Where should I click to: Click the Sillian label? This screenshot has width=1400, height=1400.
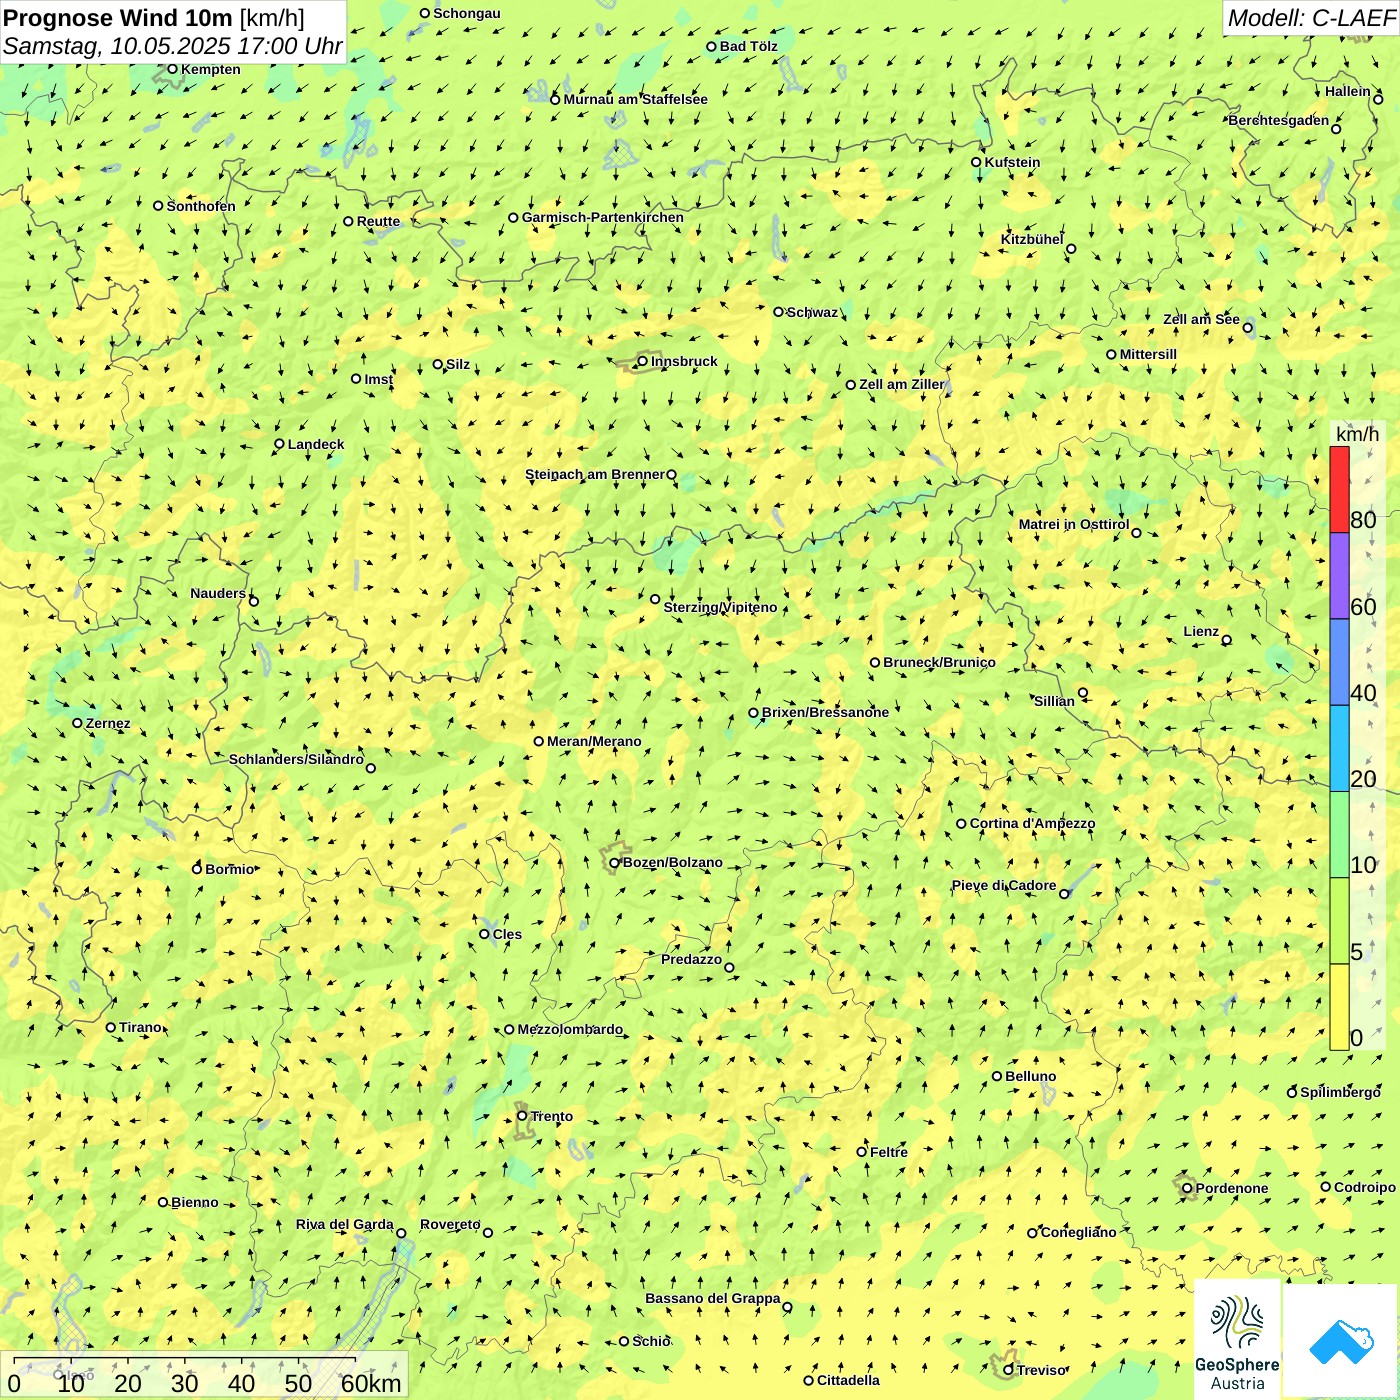coord(1054,701)
